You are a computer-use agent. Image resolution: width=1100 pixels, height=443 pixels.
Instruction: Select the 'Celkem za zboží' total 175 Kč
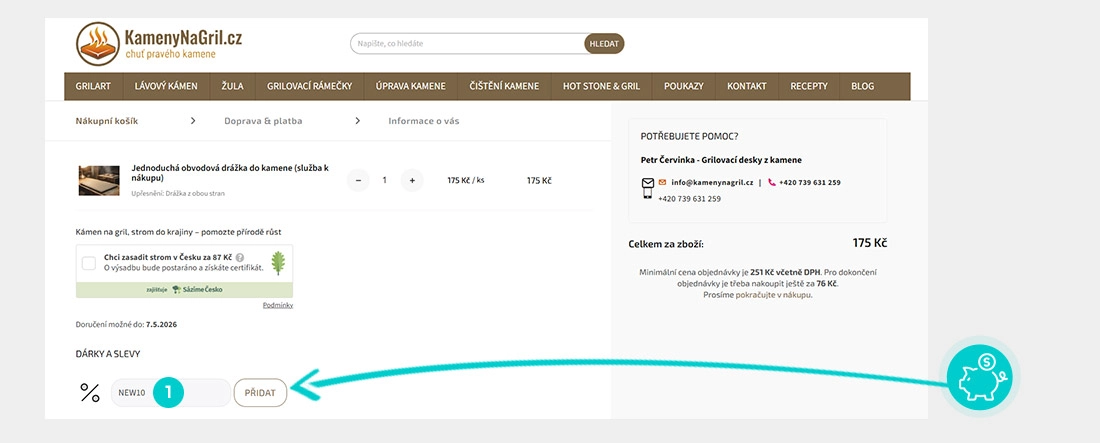[x=870, y=243]
